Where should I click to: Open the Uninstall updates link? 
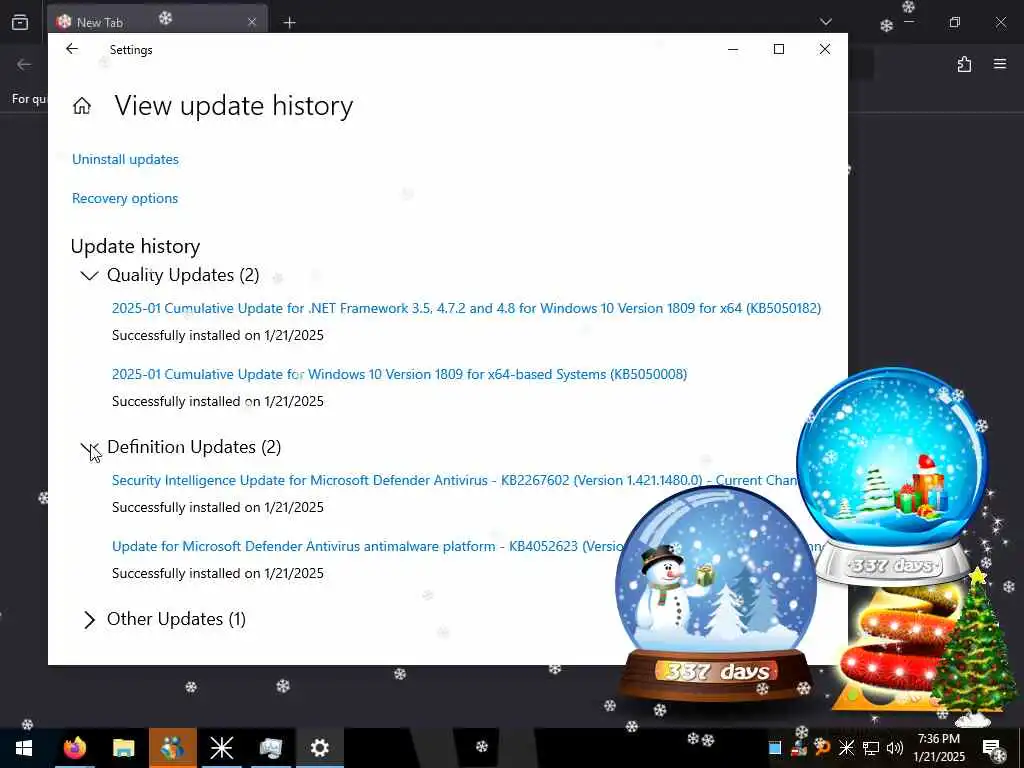(x=125, y=159)
